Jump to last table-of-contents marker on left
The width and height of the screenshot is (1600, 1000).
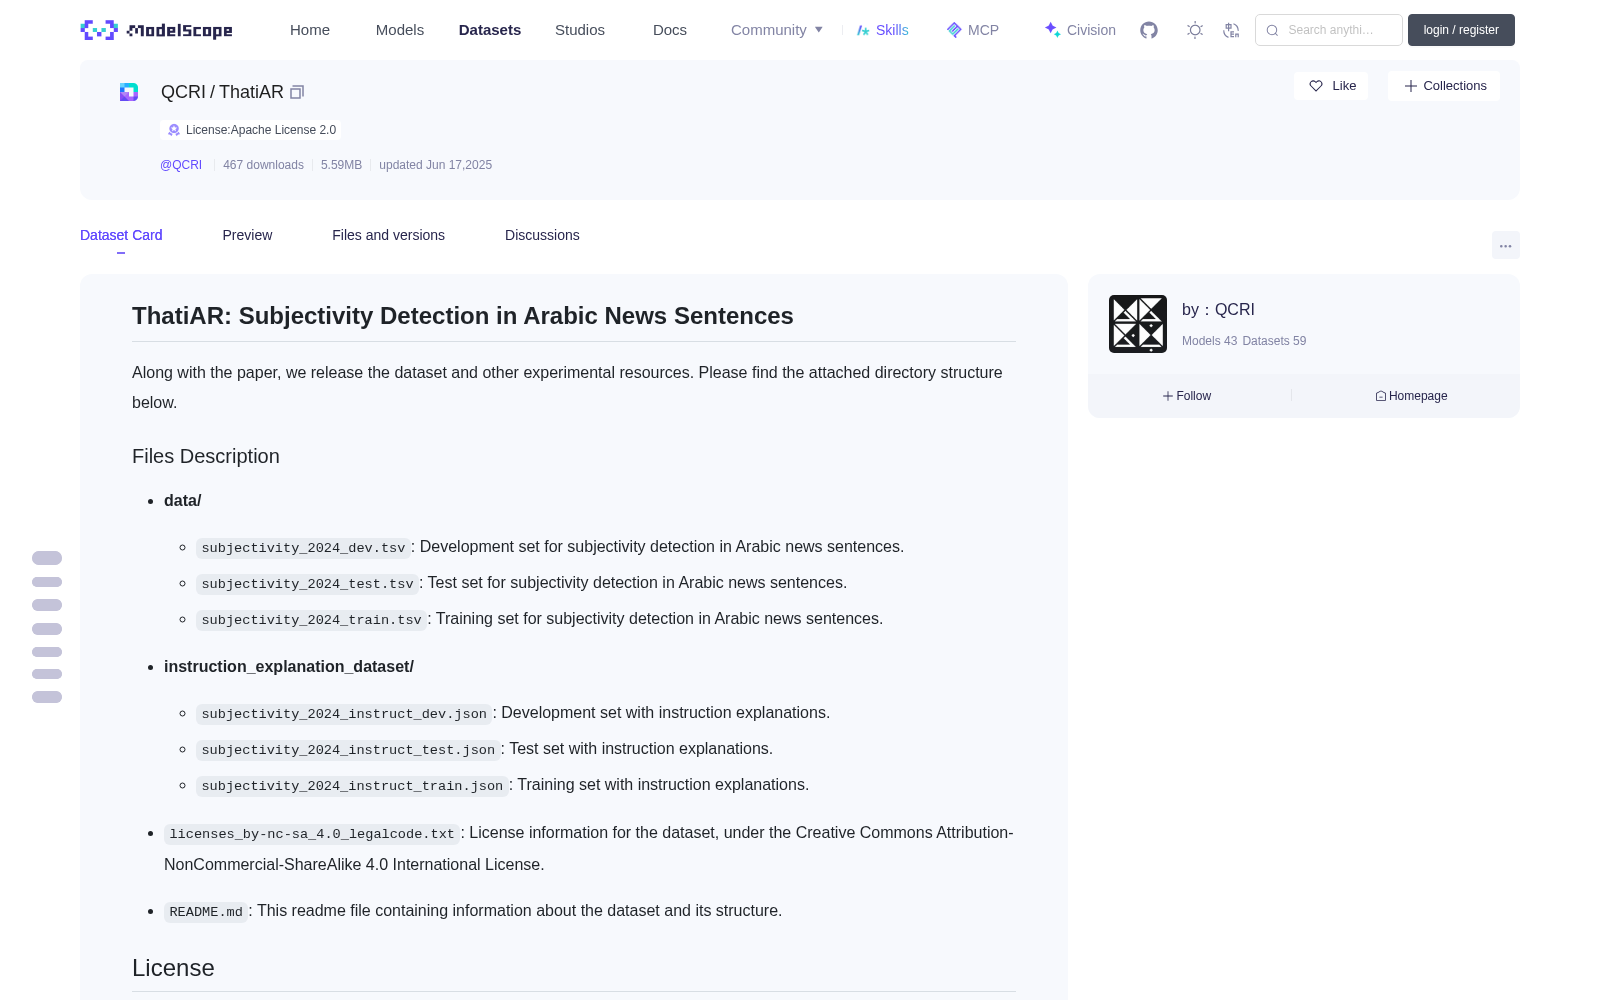47,697
